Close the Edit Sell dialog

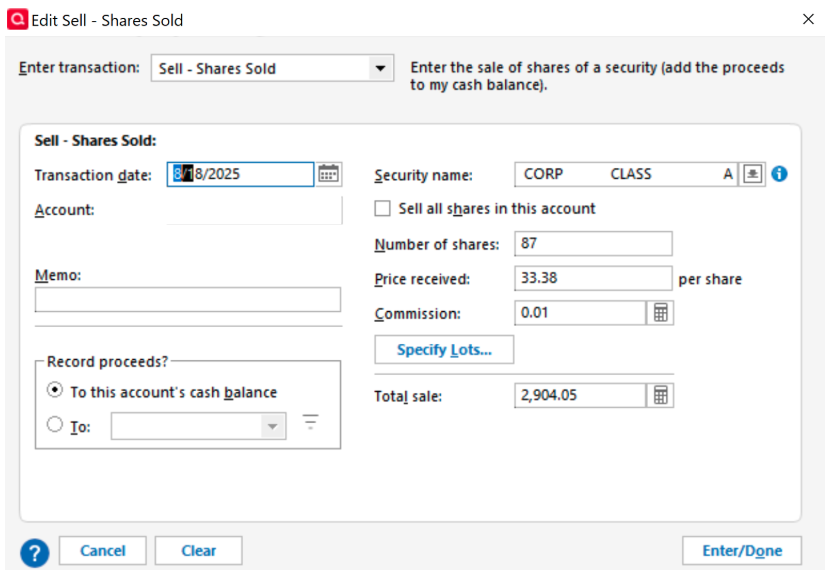[808, 19]
